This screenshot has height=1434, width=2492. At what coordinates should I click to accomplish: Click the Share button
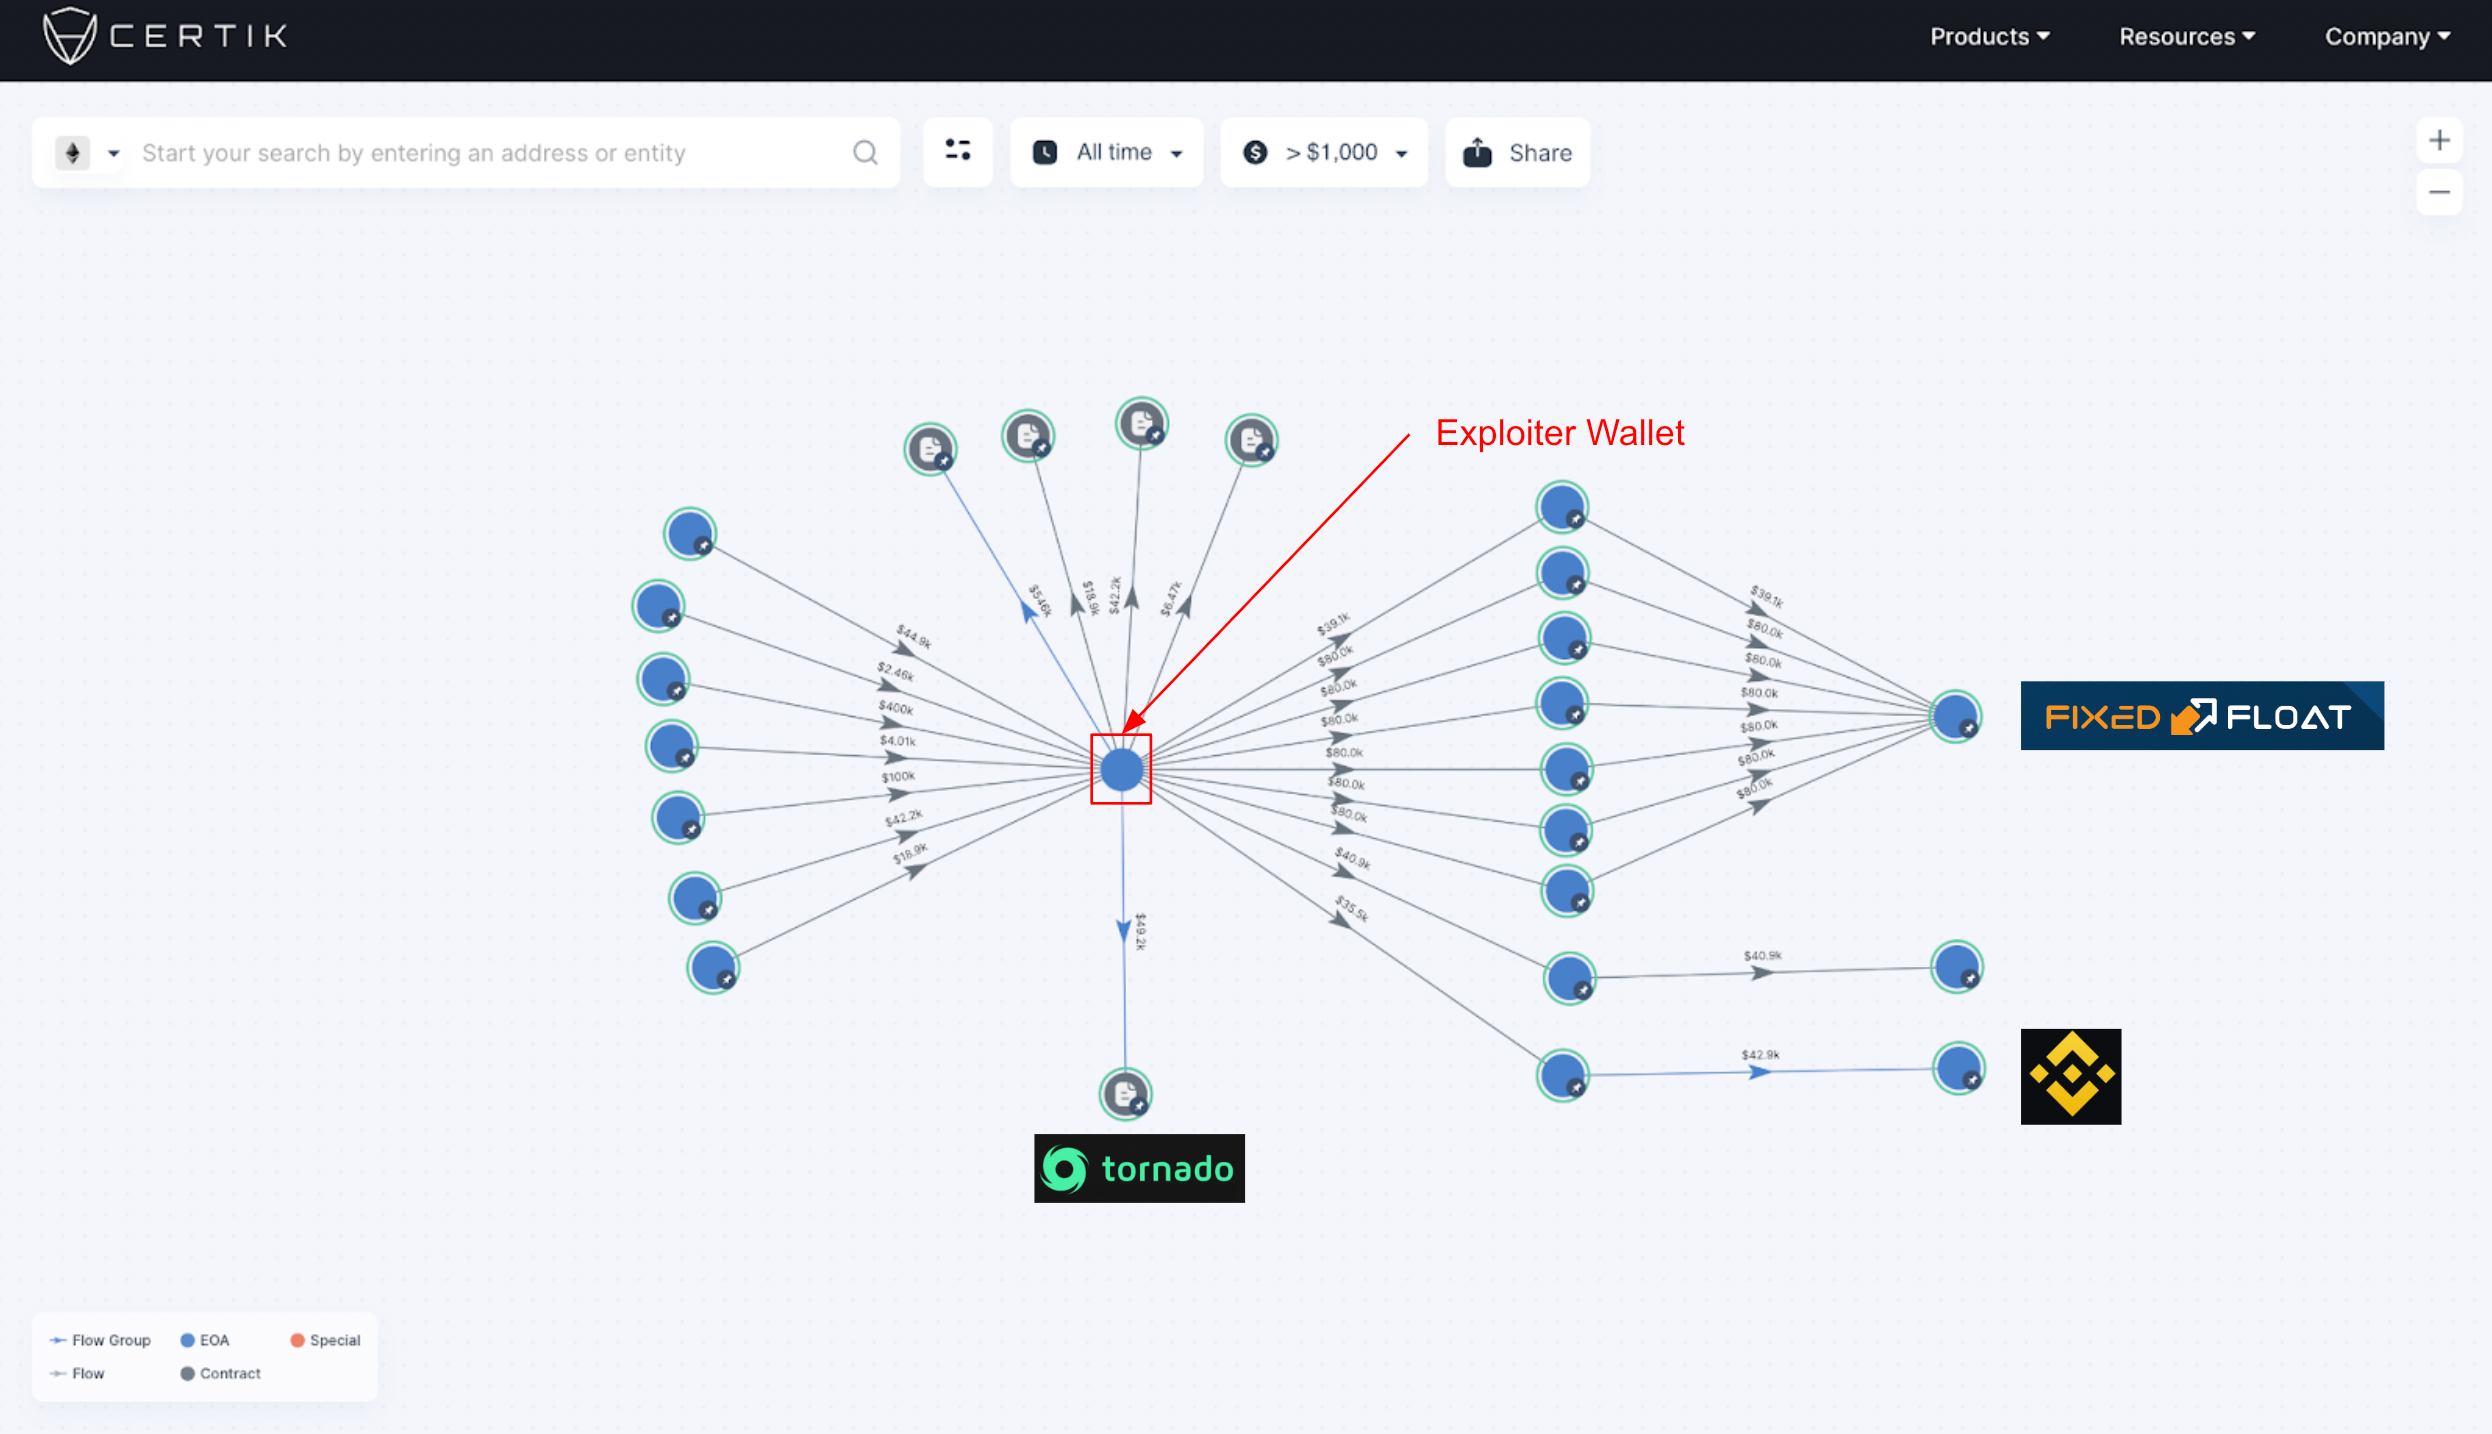point(1517,152)
